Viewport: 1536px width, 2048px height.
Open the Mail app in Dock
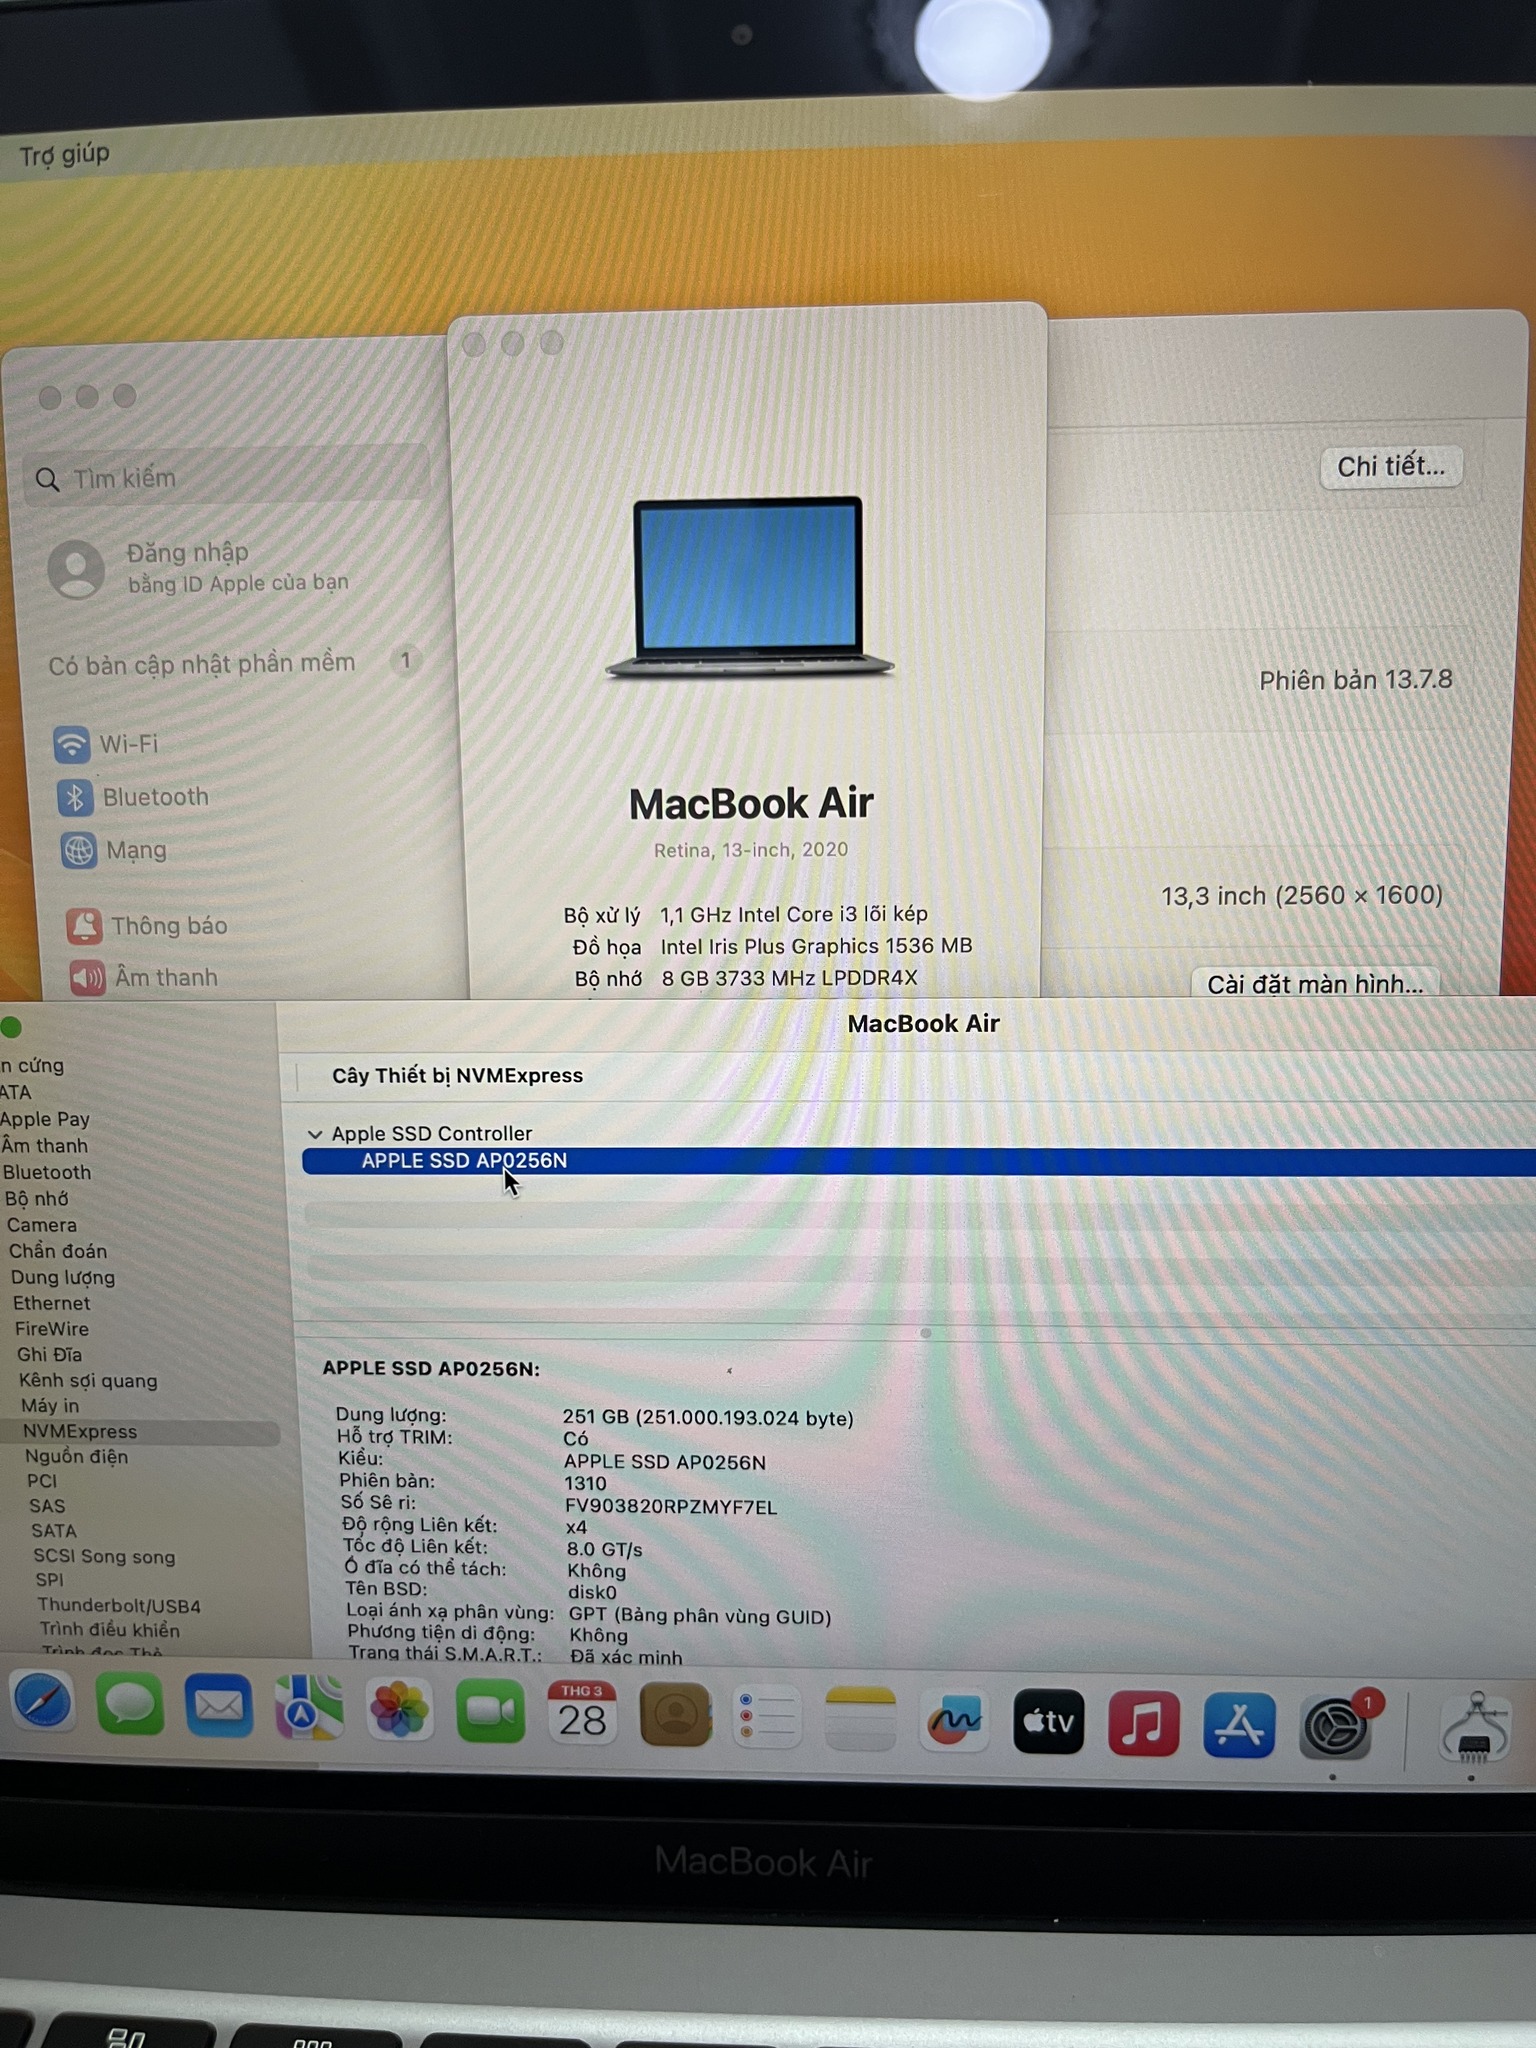[x=219, y=1707]
